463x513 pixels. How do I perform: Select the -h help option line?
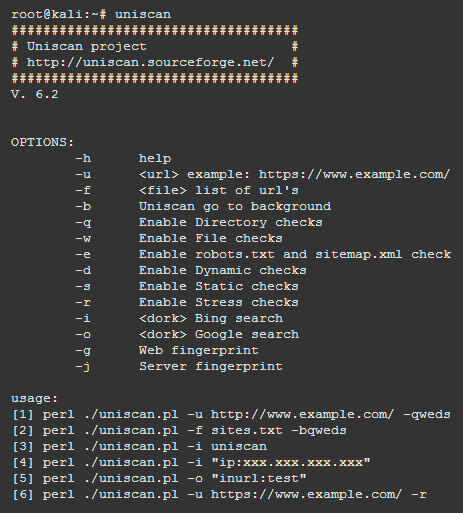point(123,158)
